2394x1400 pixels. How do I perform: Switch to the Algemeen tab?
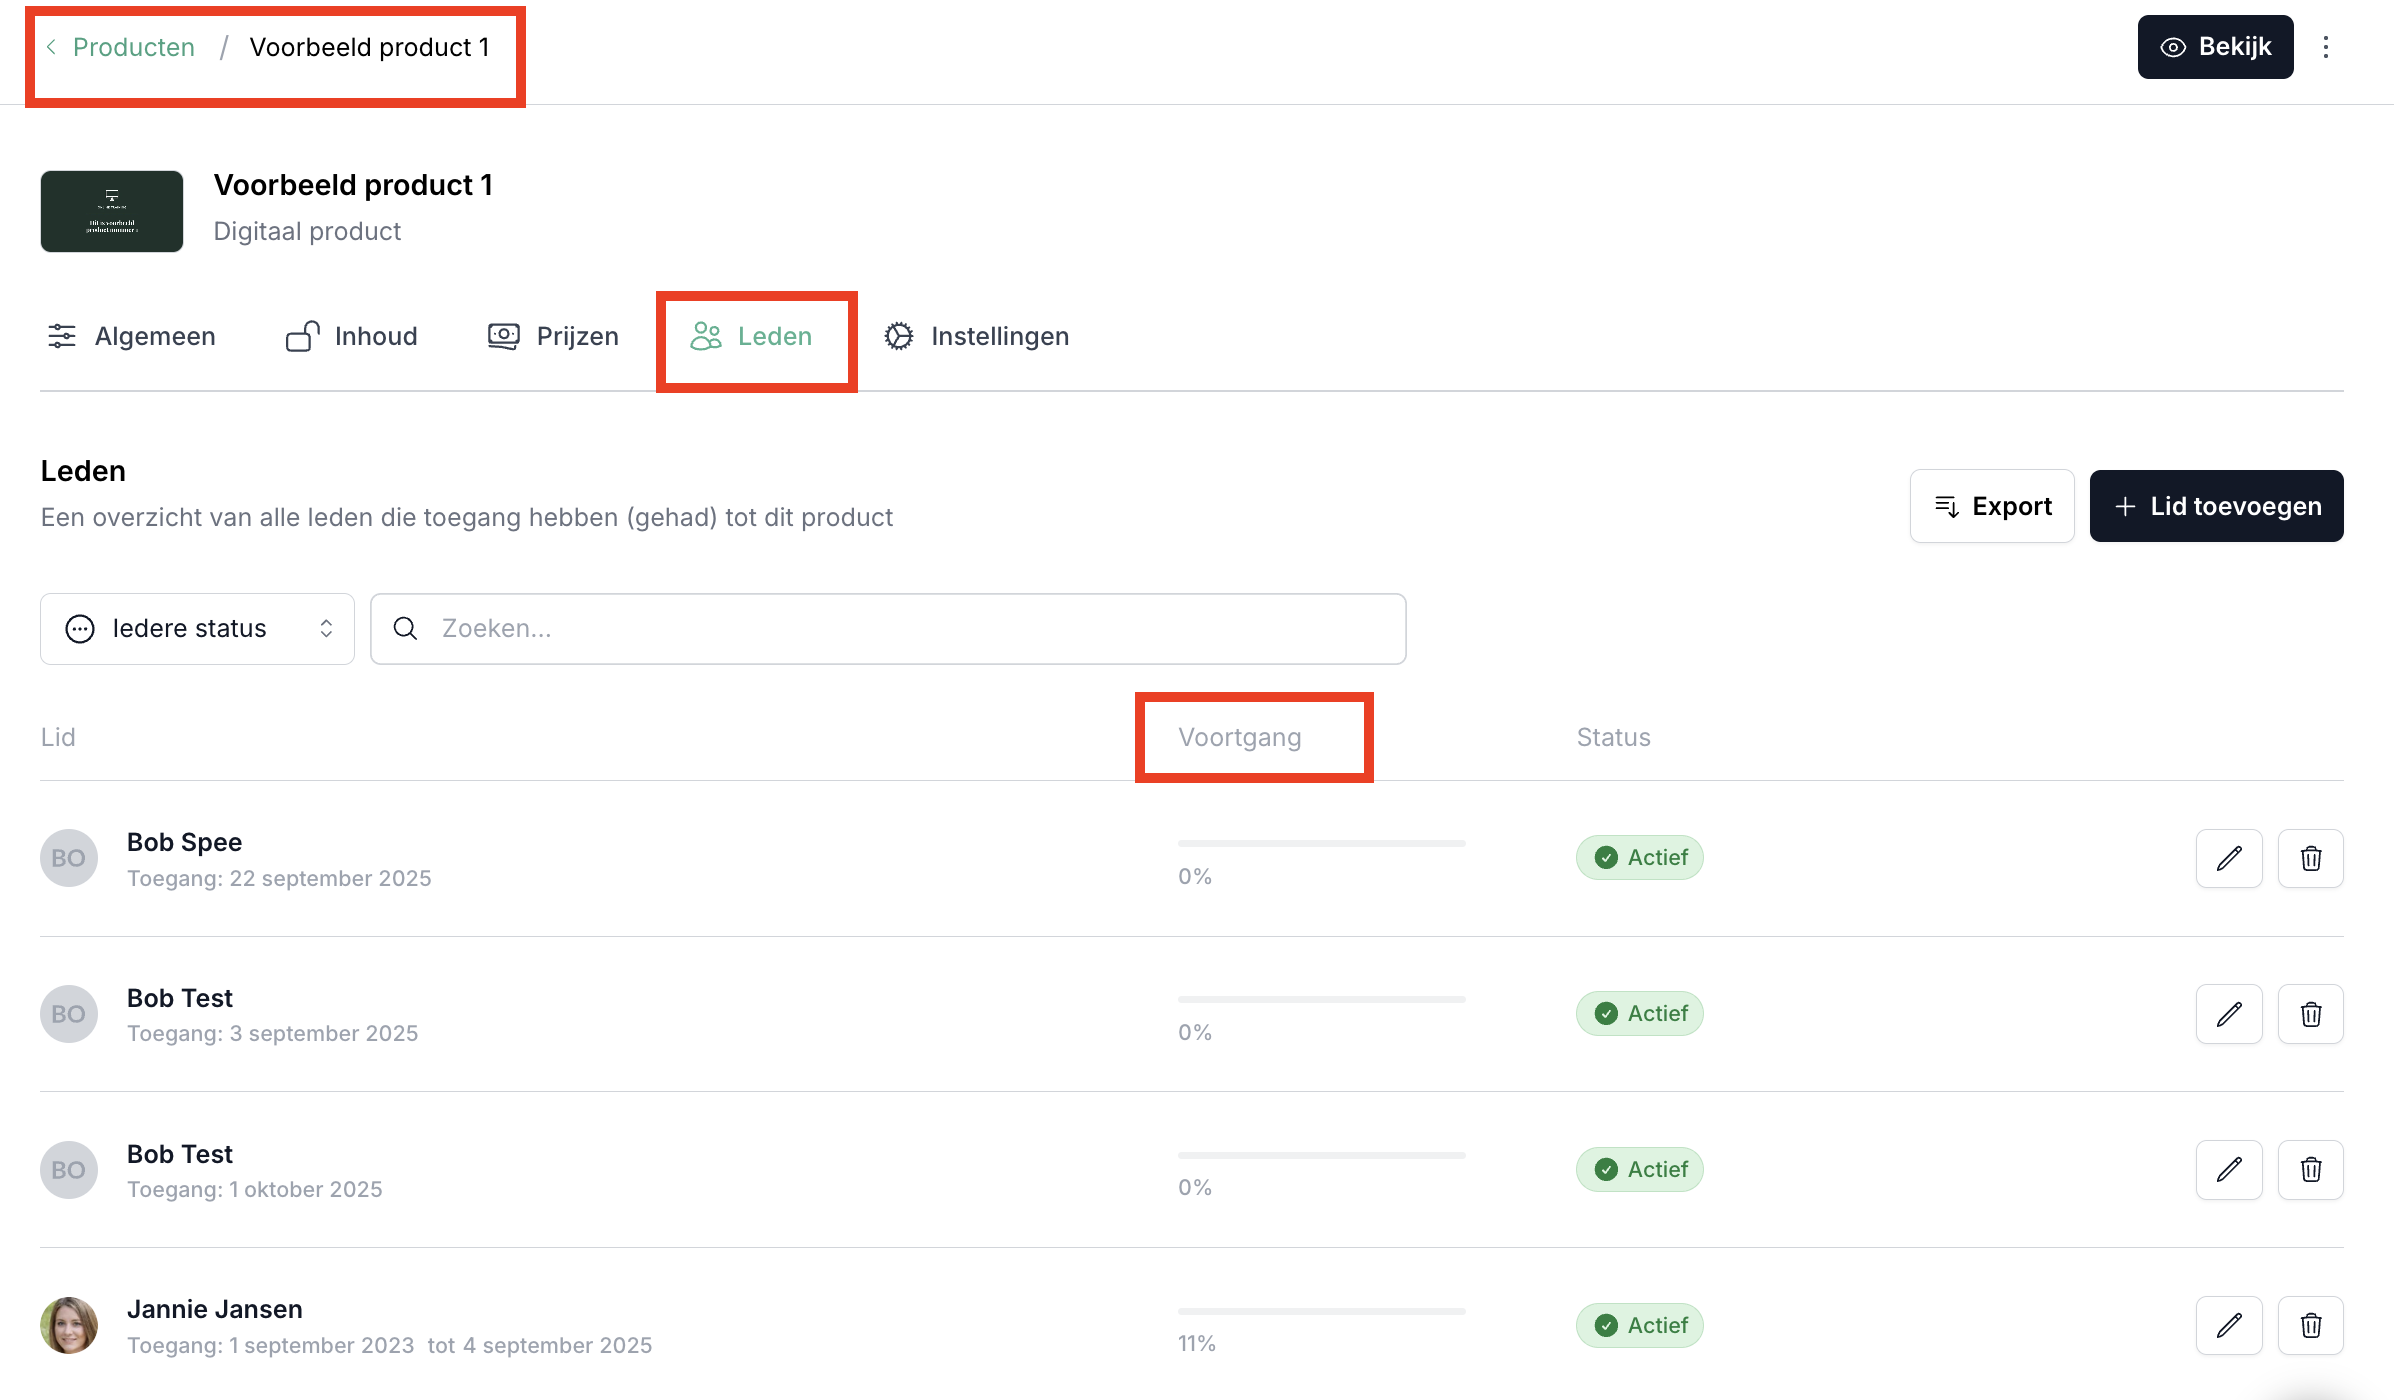click(132, 336)
